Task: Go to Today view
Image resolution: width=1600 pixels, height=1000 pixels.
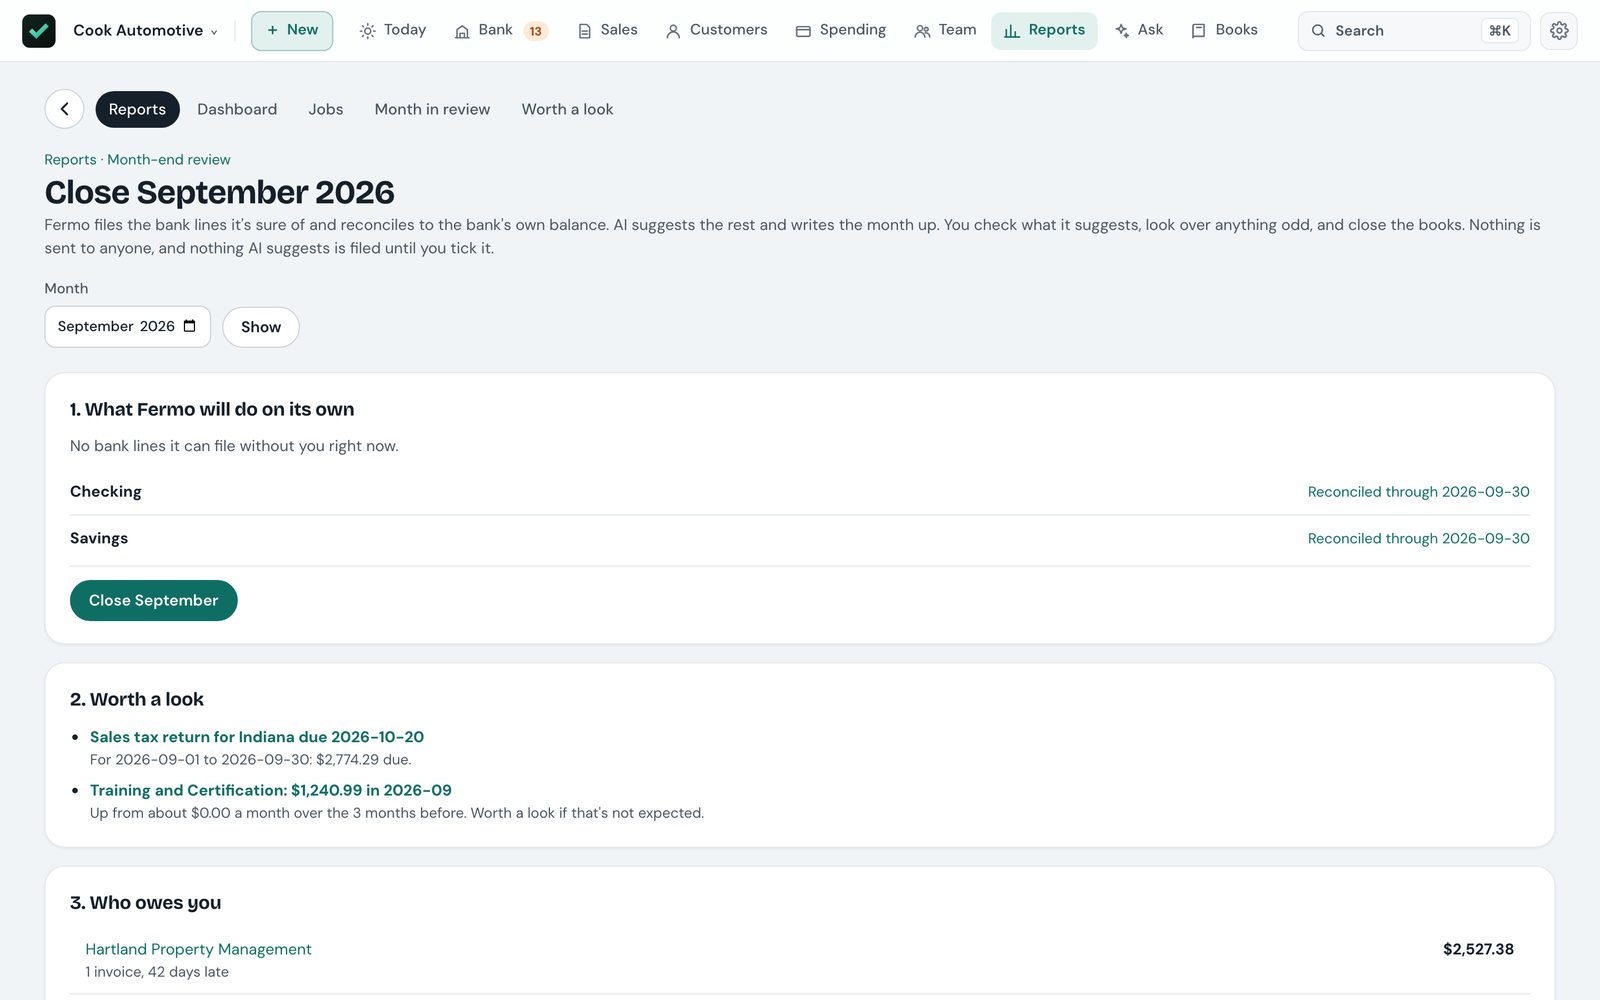Action: [x=393, y=31]
